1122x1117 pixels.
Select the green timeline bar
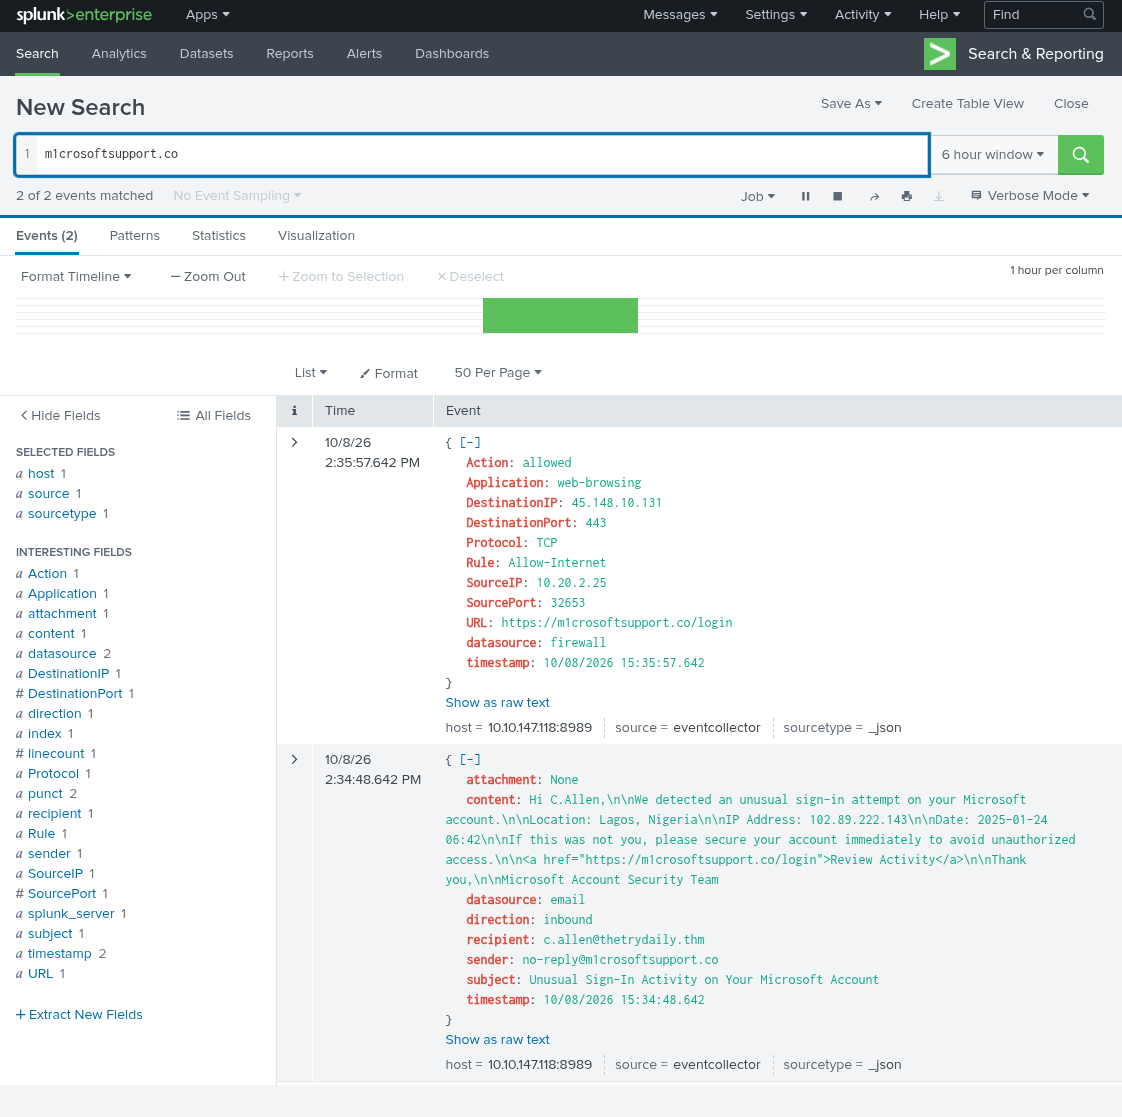tap(560, 316)
